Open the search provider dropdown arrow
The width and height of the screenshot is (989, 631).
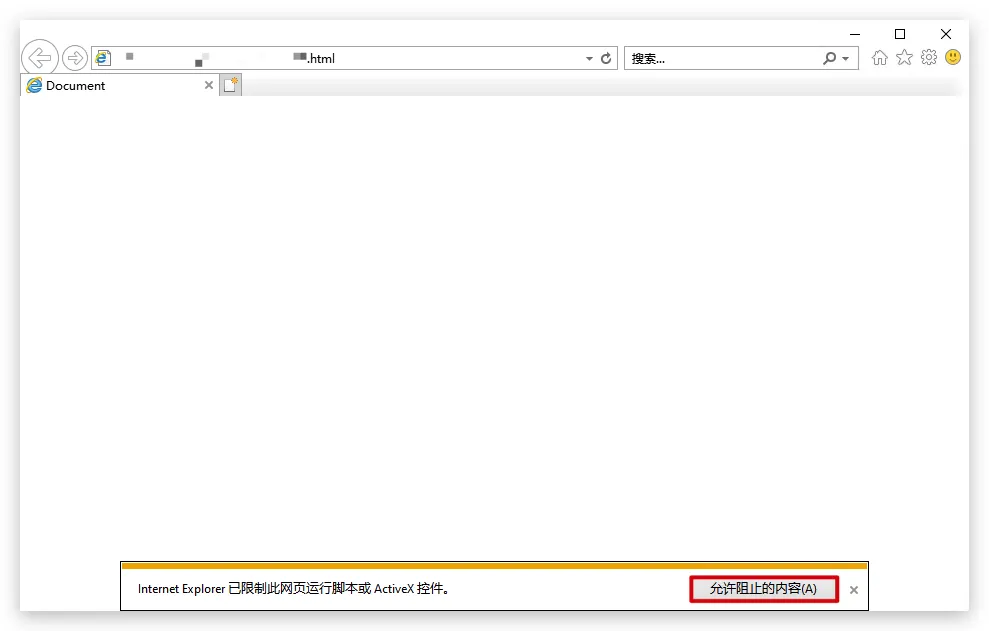point(846,59)
